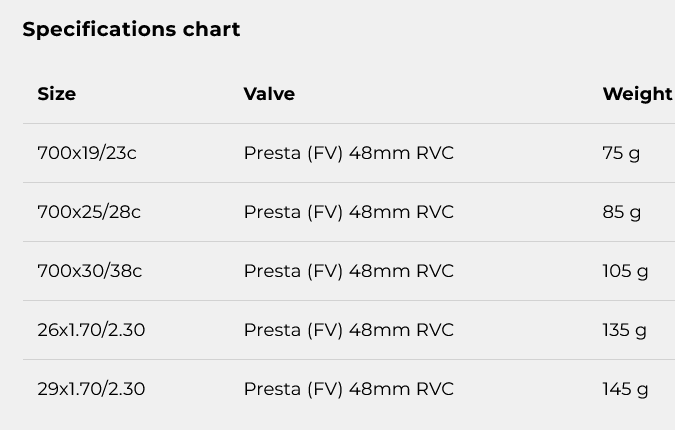Click the 85 g weight value
The height and width of the screenshot is (430, 675).
[622, 213]
